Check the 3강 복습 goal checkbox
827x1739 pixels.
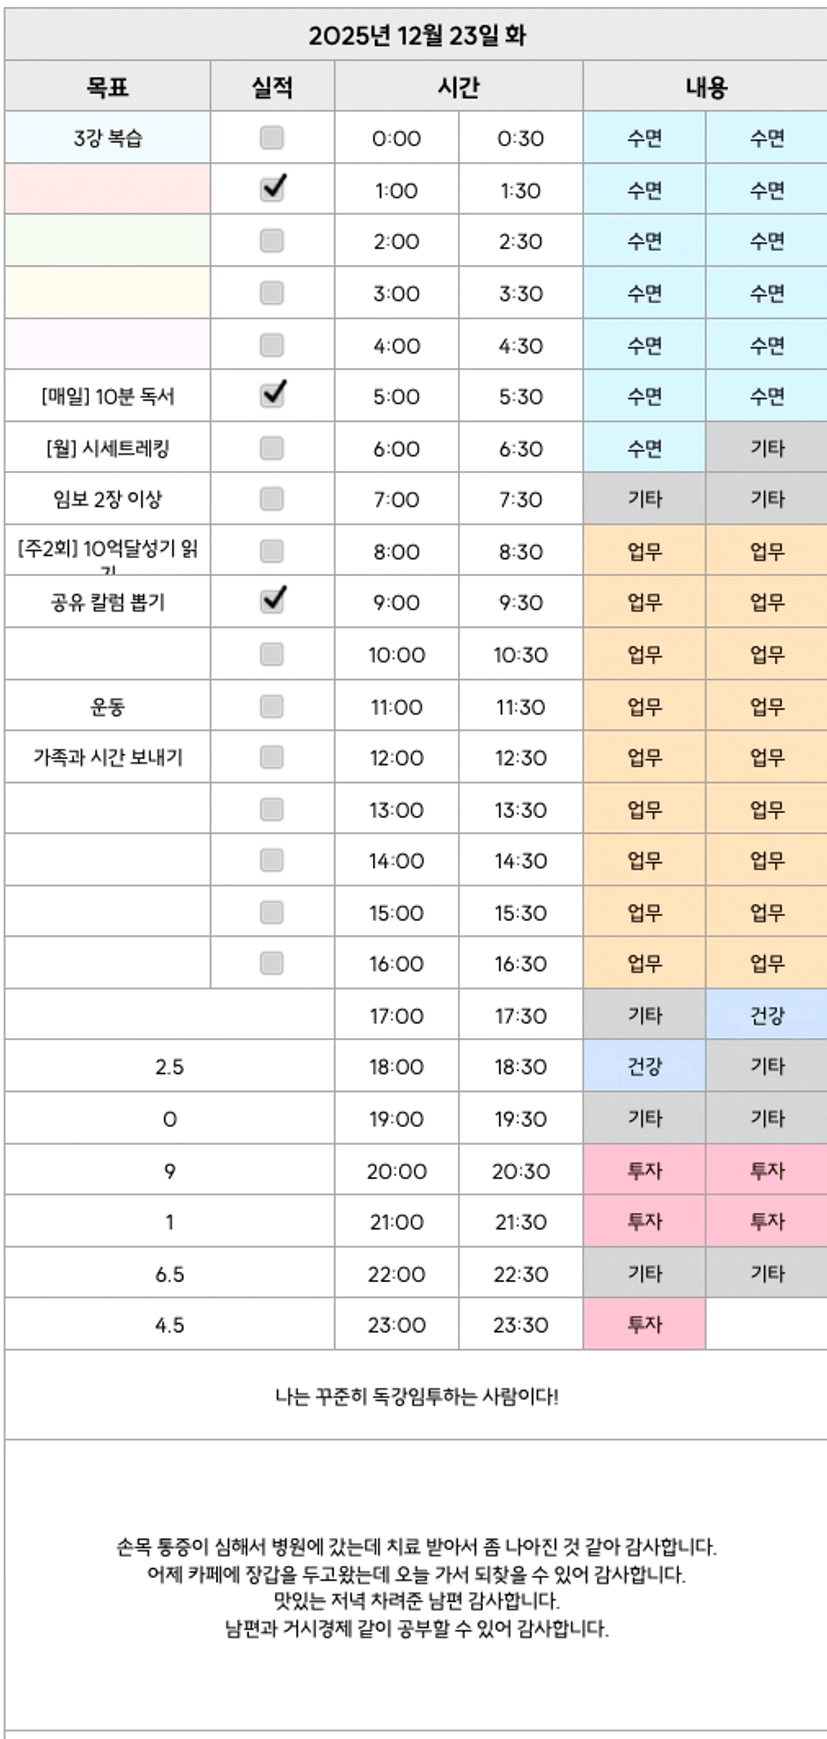pyautogui.click(x=272, y=138)
